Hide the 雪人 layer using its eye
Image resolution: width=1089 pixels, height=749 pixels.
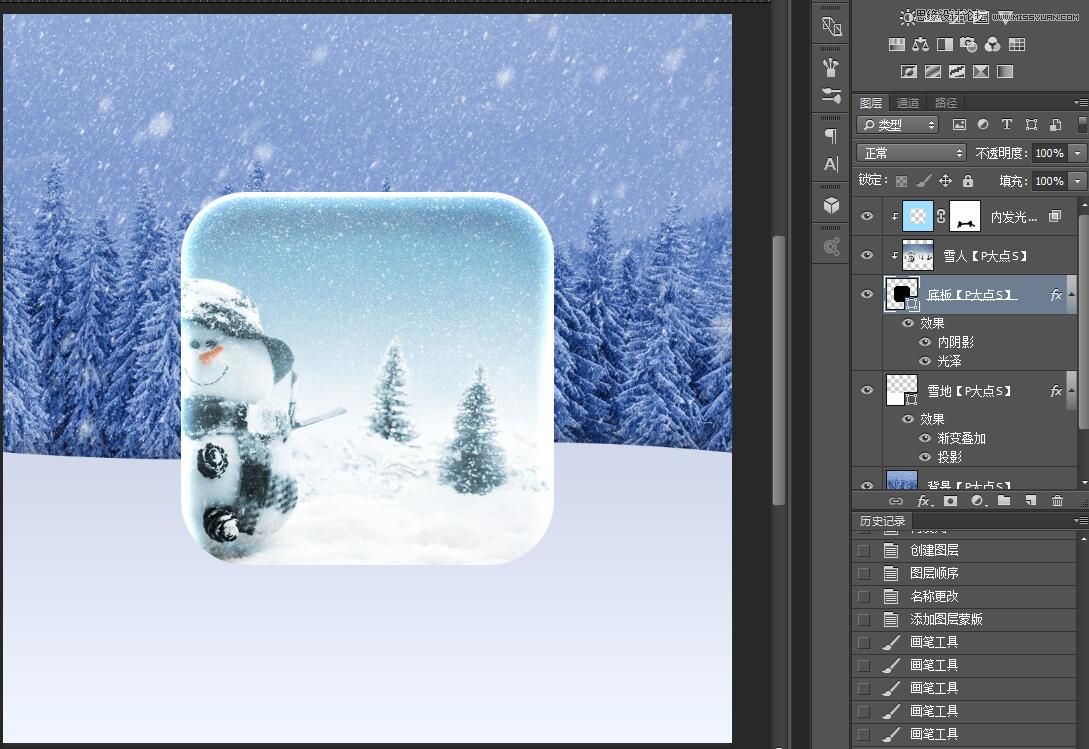tap(867, 255)
